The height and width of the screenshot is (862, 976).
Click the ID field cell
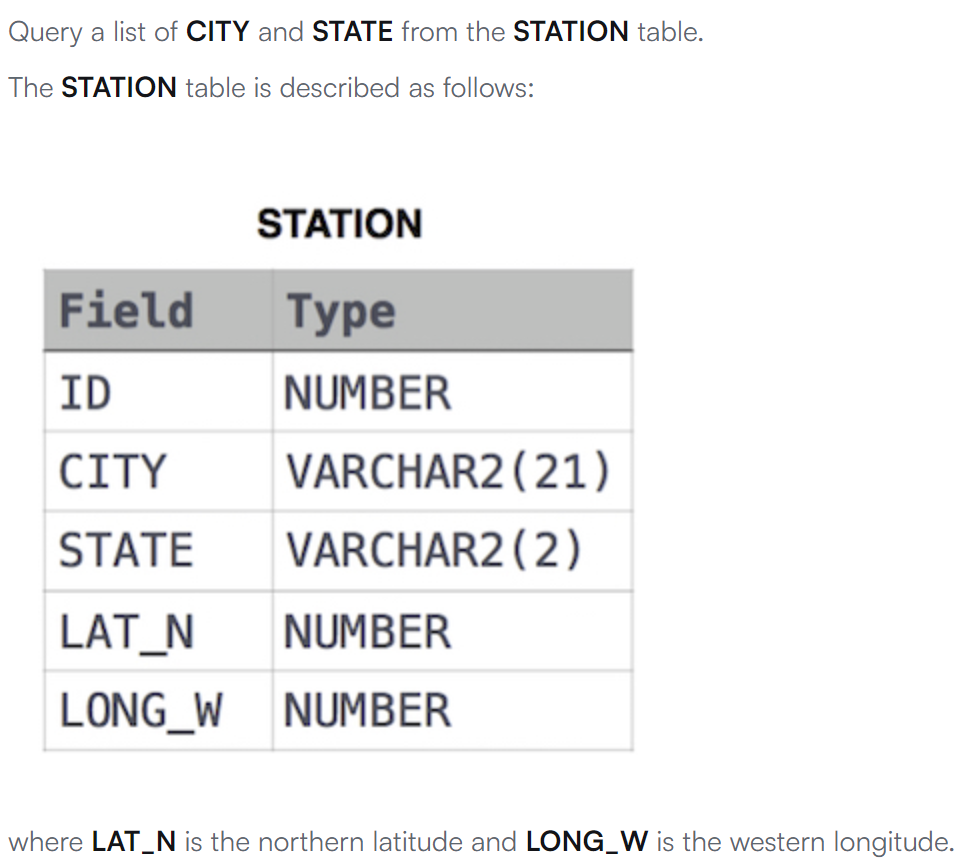tap(158, 392)
